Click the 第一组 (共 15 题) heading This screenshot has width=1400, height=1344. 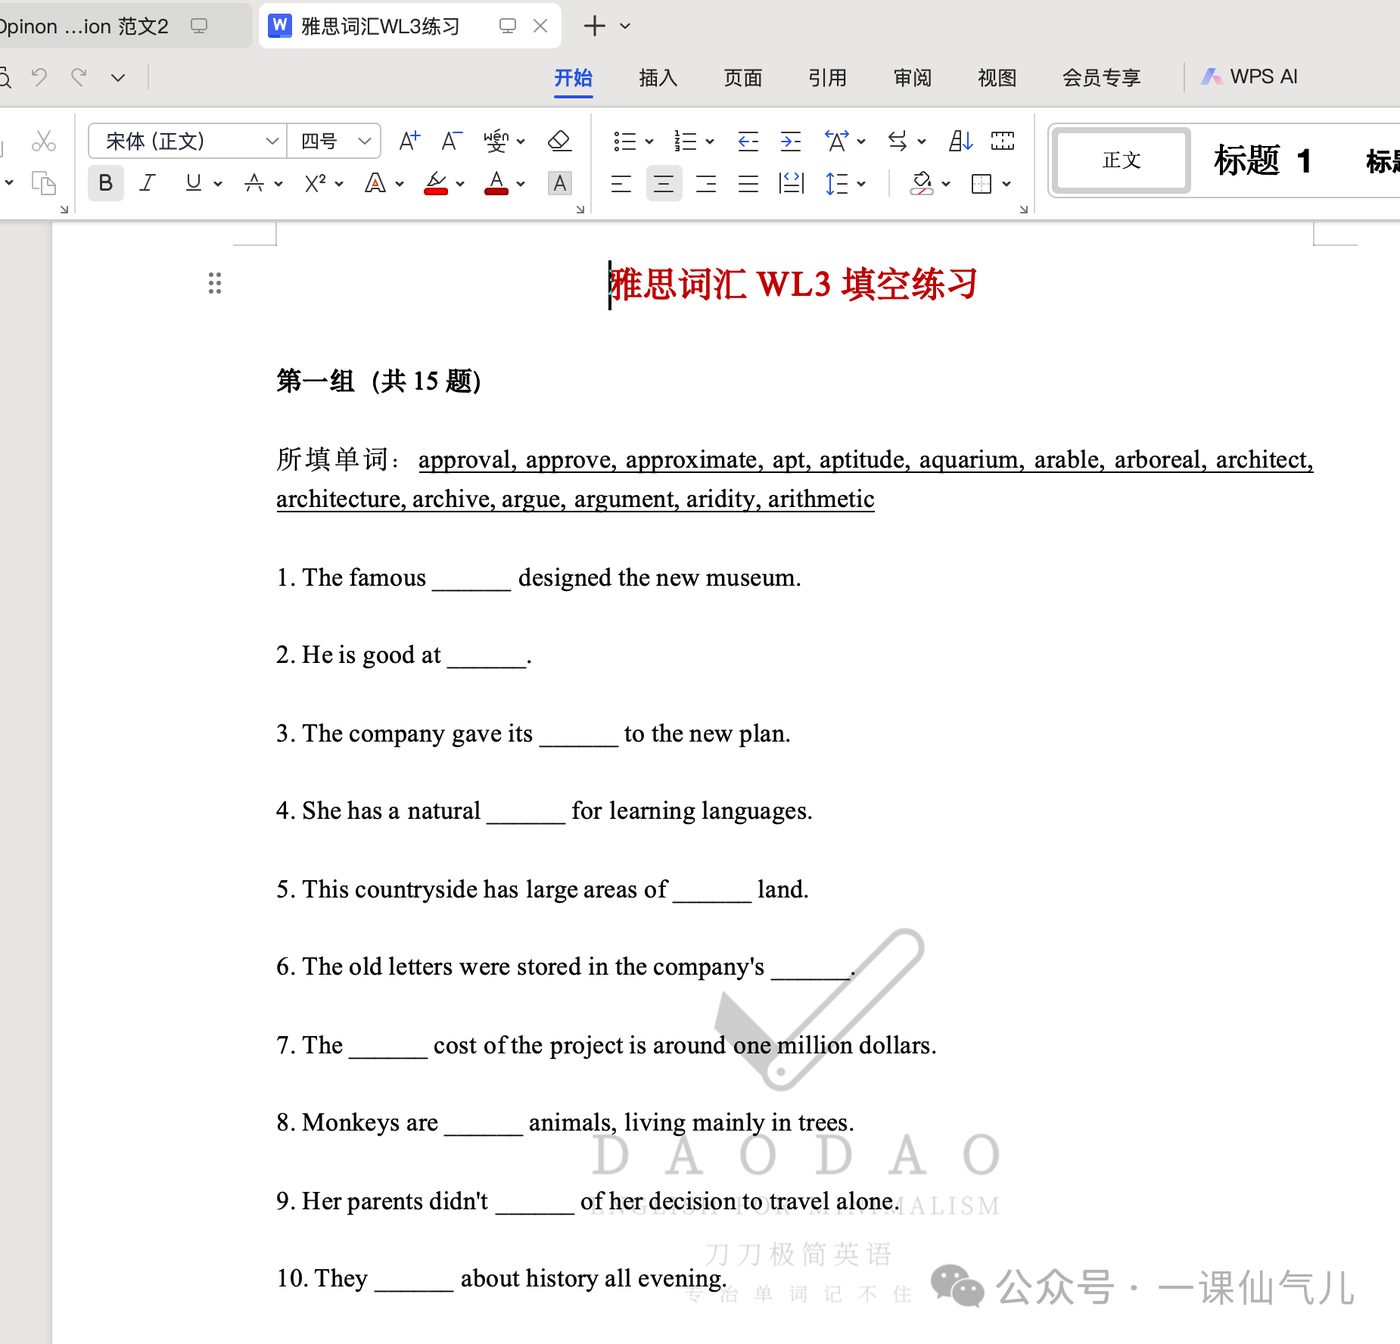click(x=379, y=381)
